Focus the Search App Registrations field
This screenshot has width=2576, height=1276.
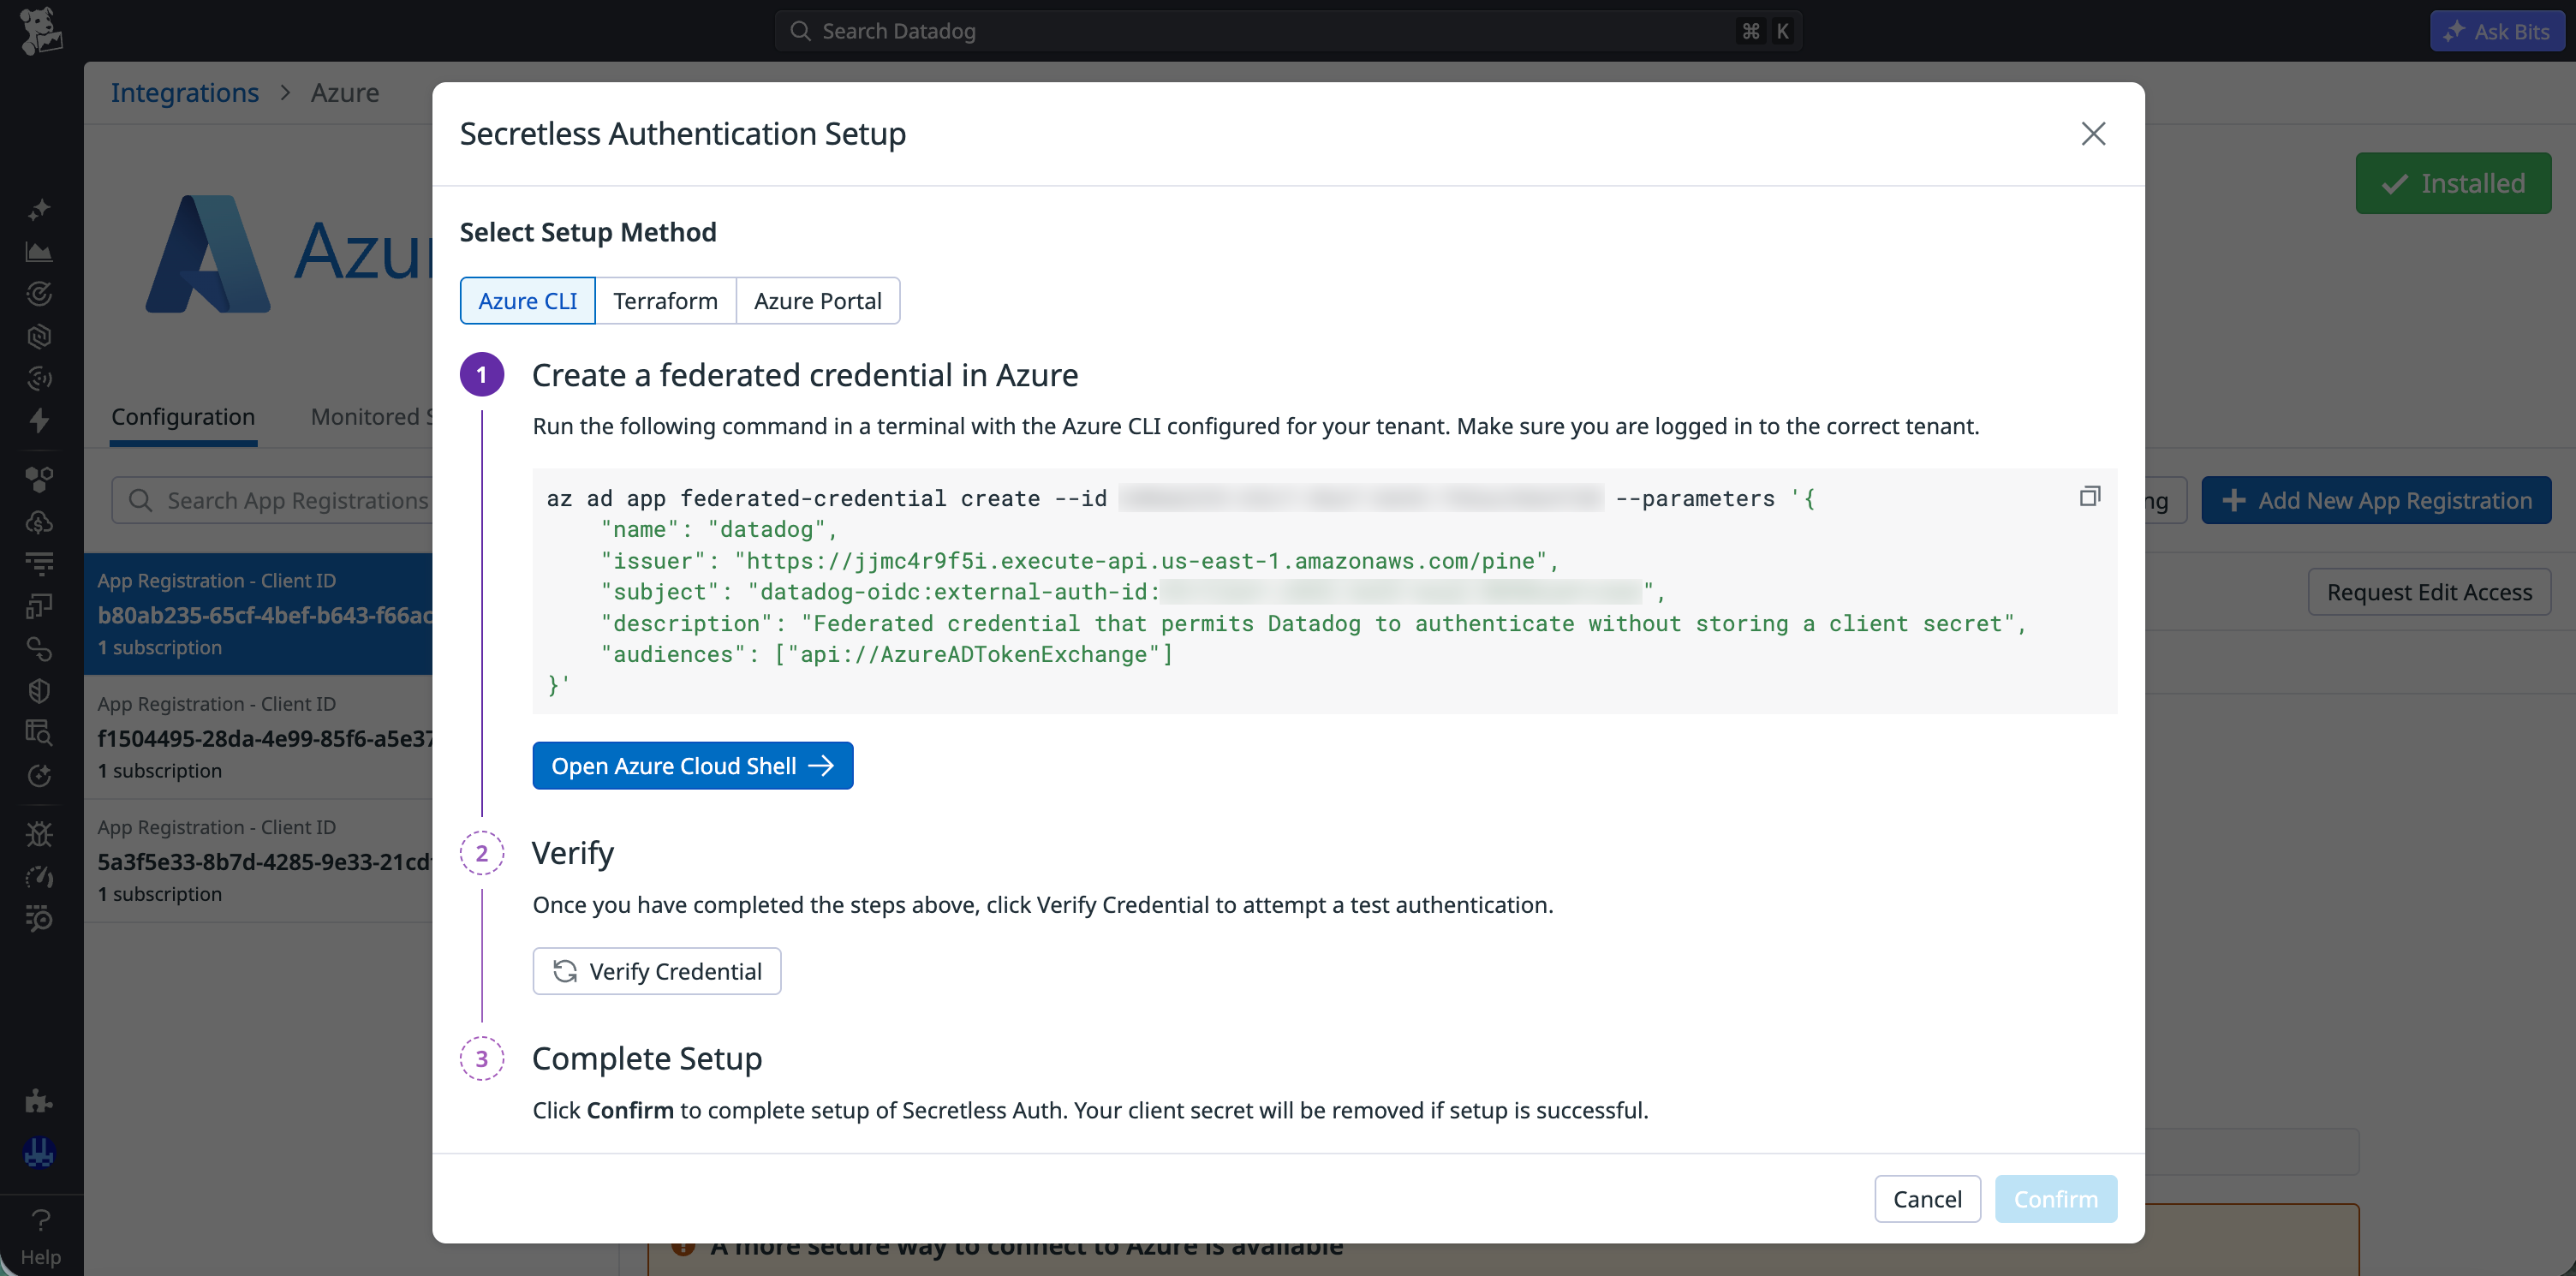coord(272,500)
